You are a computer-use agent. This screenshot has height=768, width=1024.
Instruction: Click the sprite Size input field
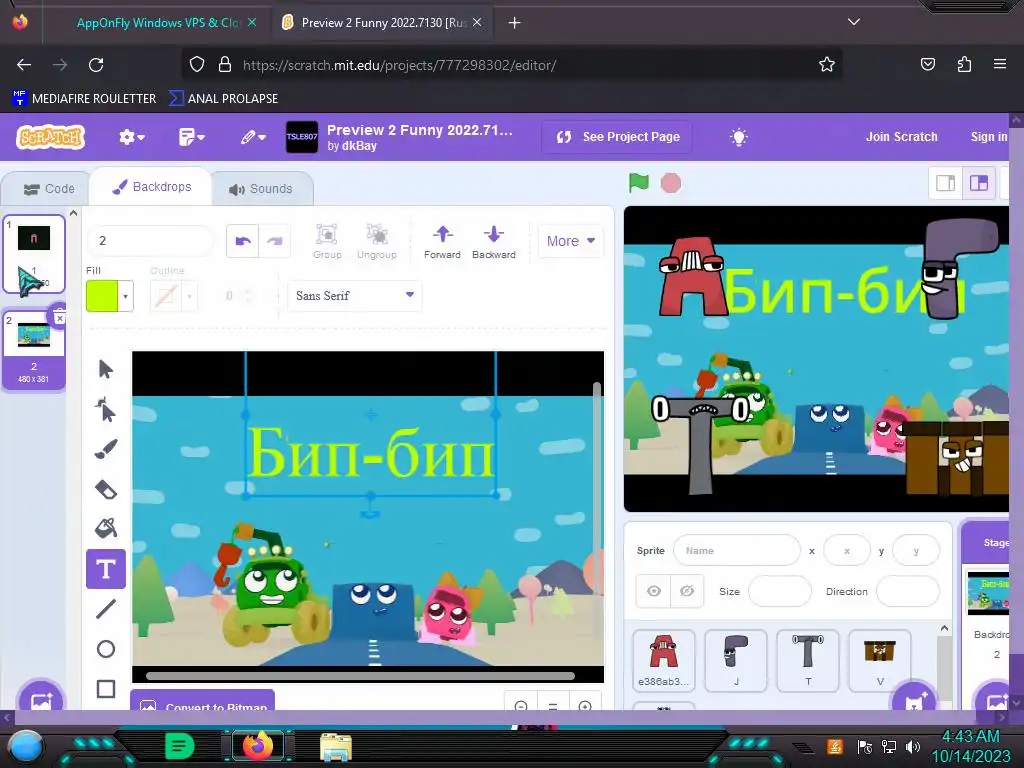click(779, 591)
